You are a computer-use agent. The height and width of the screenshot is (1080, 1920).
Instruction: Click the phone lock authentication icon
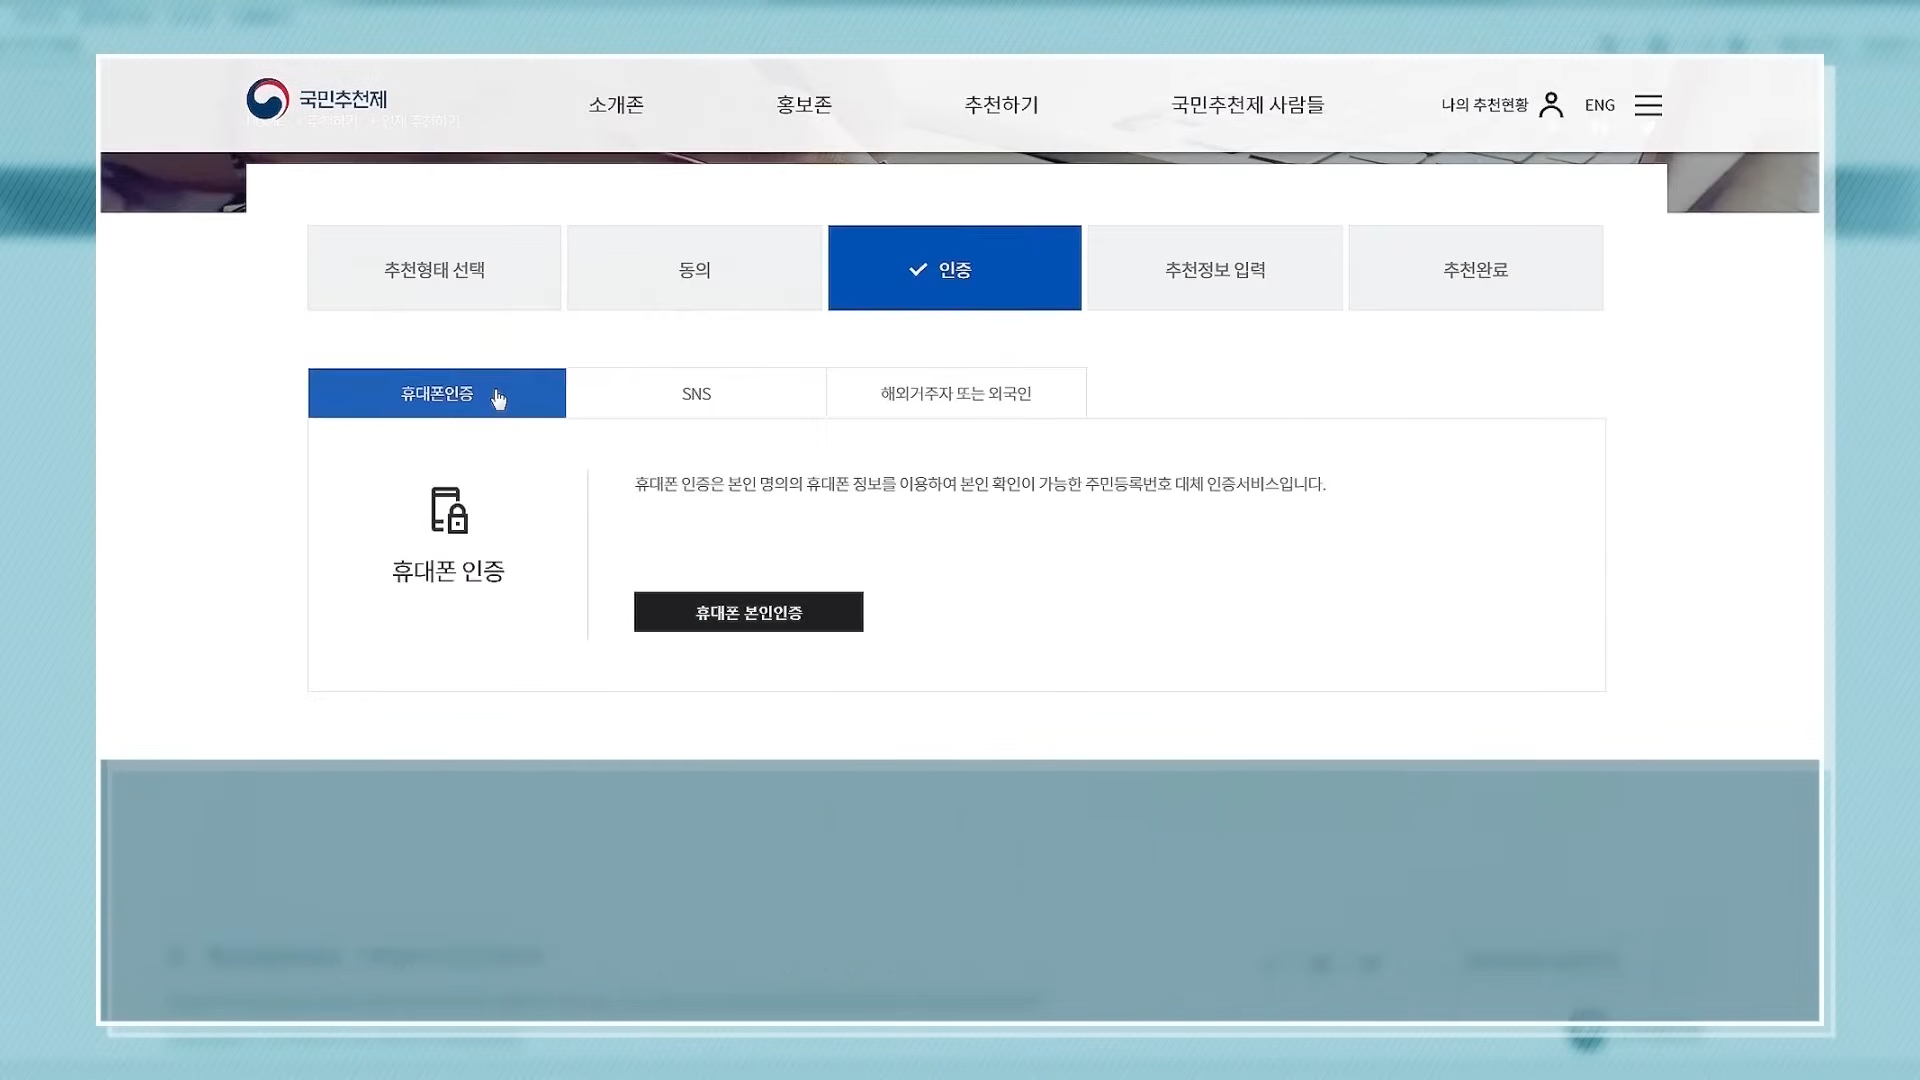coord(449,510)
